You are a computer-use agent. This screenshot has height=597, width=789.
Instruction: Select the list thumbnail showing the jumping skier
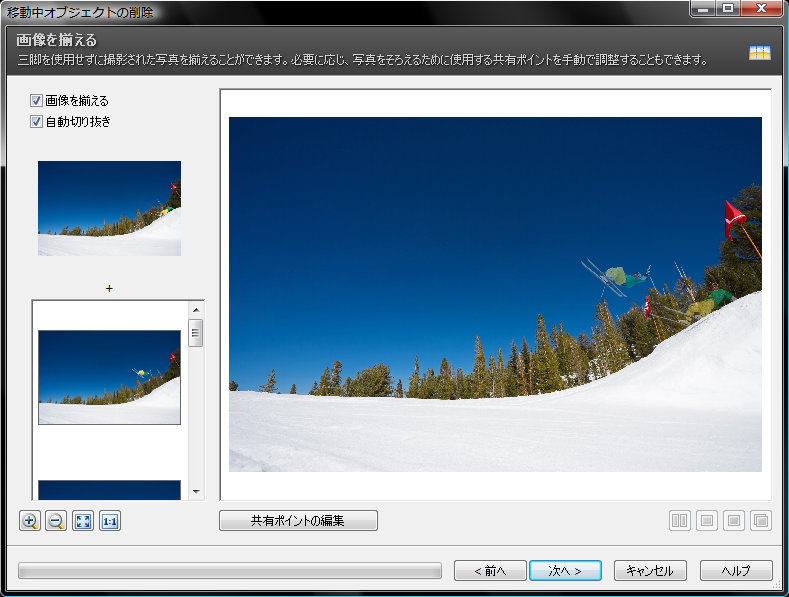pos(109,378)
